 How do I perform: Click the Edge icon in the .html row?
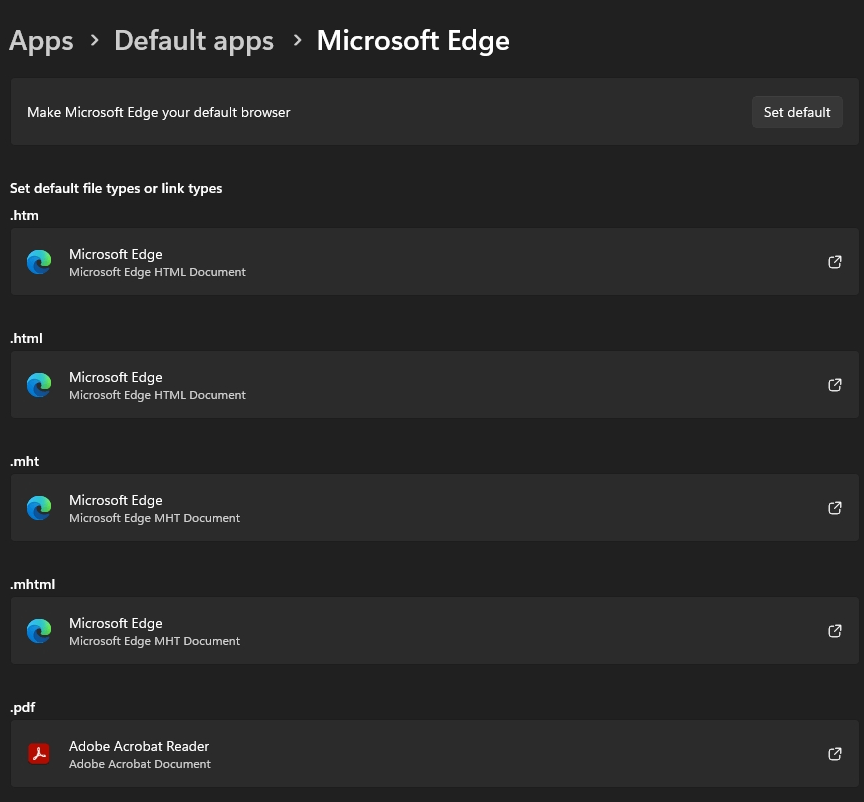(39, 385)
